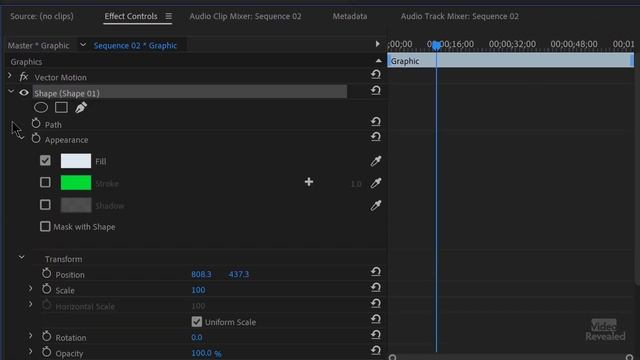Click the Opacity value 100.0 %

pos(207,353)
